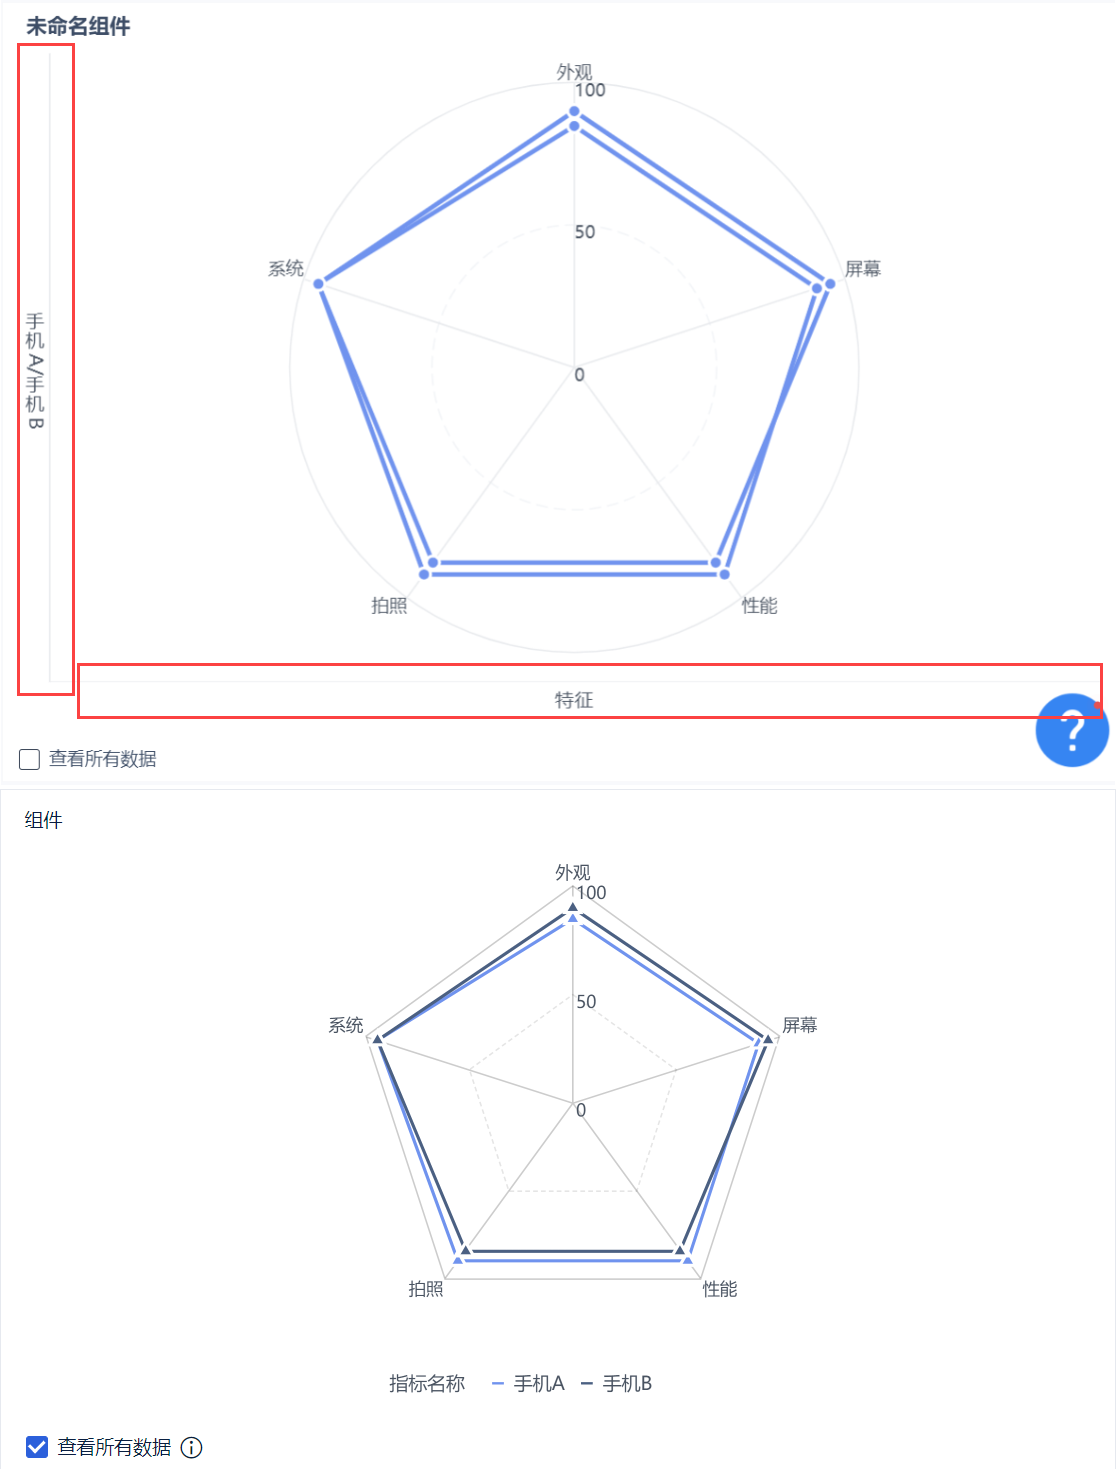Image resolution: width=1117 pixels, height=1469 pixels.
Task: Click the 未命名组件 component title
Action: [x=78, y=27]
